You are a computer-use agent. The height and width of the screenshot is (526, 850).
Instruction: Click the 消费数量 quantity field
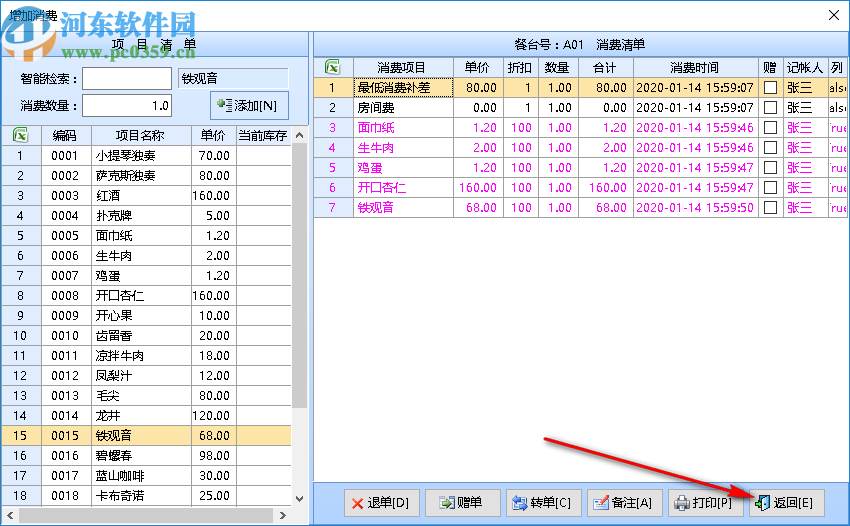coord(127,106)
